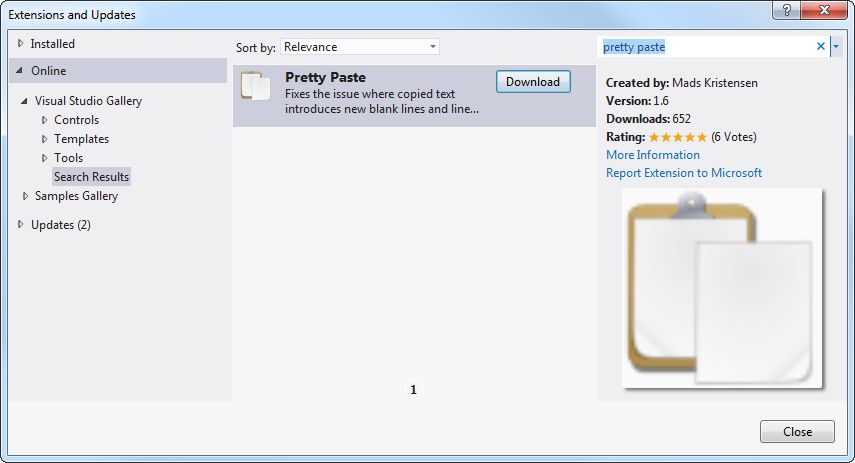Viewport: 855px width, 463px height.
Task: Click the five-star rating icons
Action: click(677, 137)
